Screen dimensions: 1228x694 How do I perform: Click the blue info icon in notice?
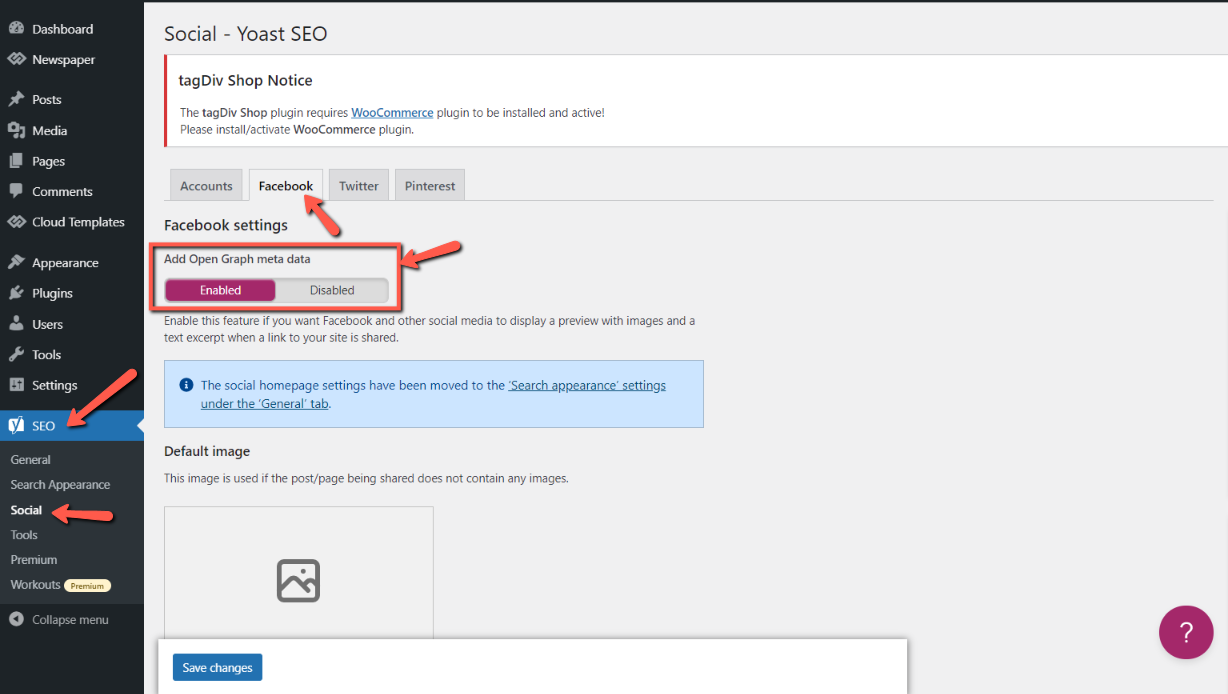186,385
